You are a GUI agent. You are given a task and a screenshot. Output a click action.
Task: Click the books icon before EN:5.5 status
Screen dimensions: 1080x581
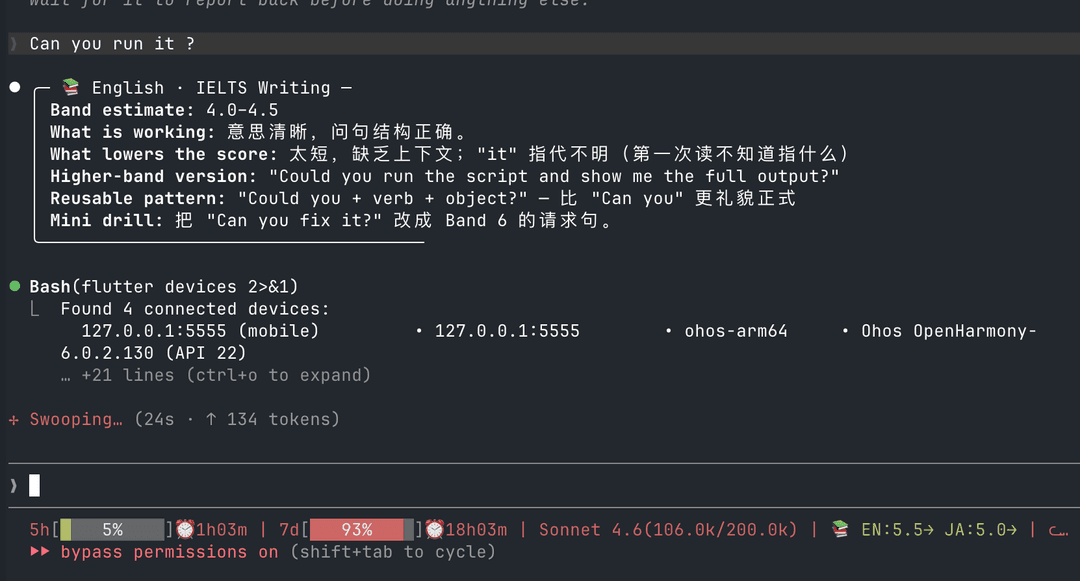[x=840, y=529]
